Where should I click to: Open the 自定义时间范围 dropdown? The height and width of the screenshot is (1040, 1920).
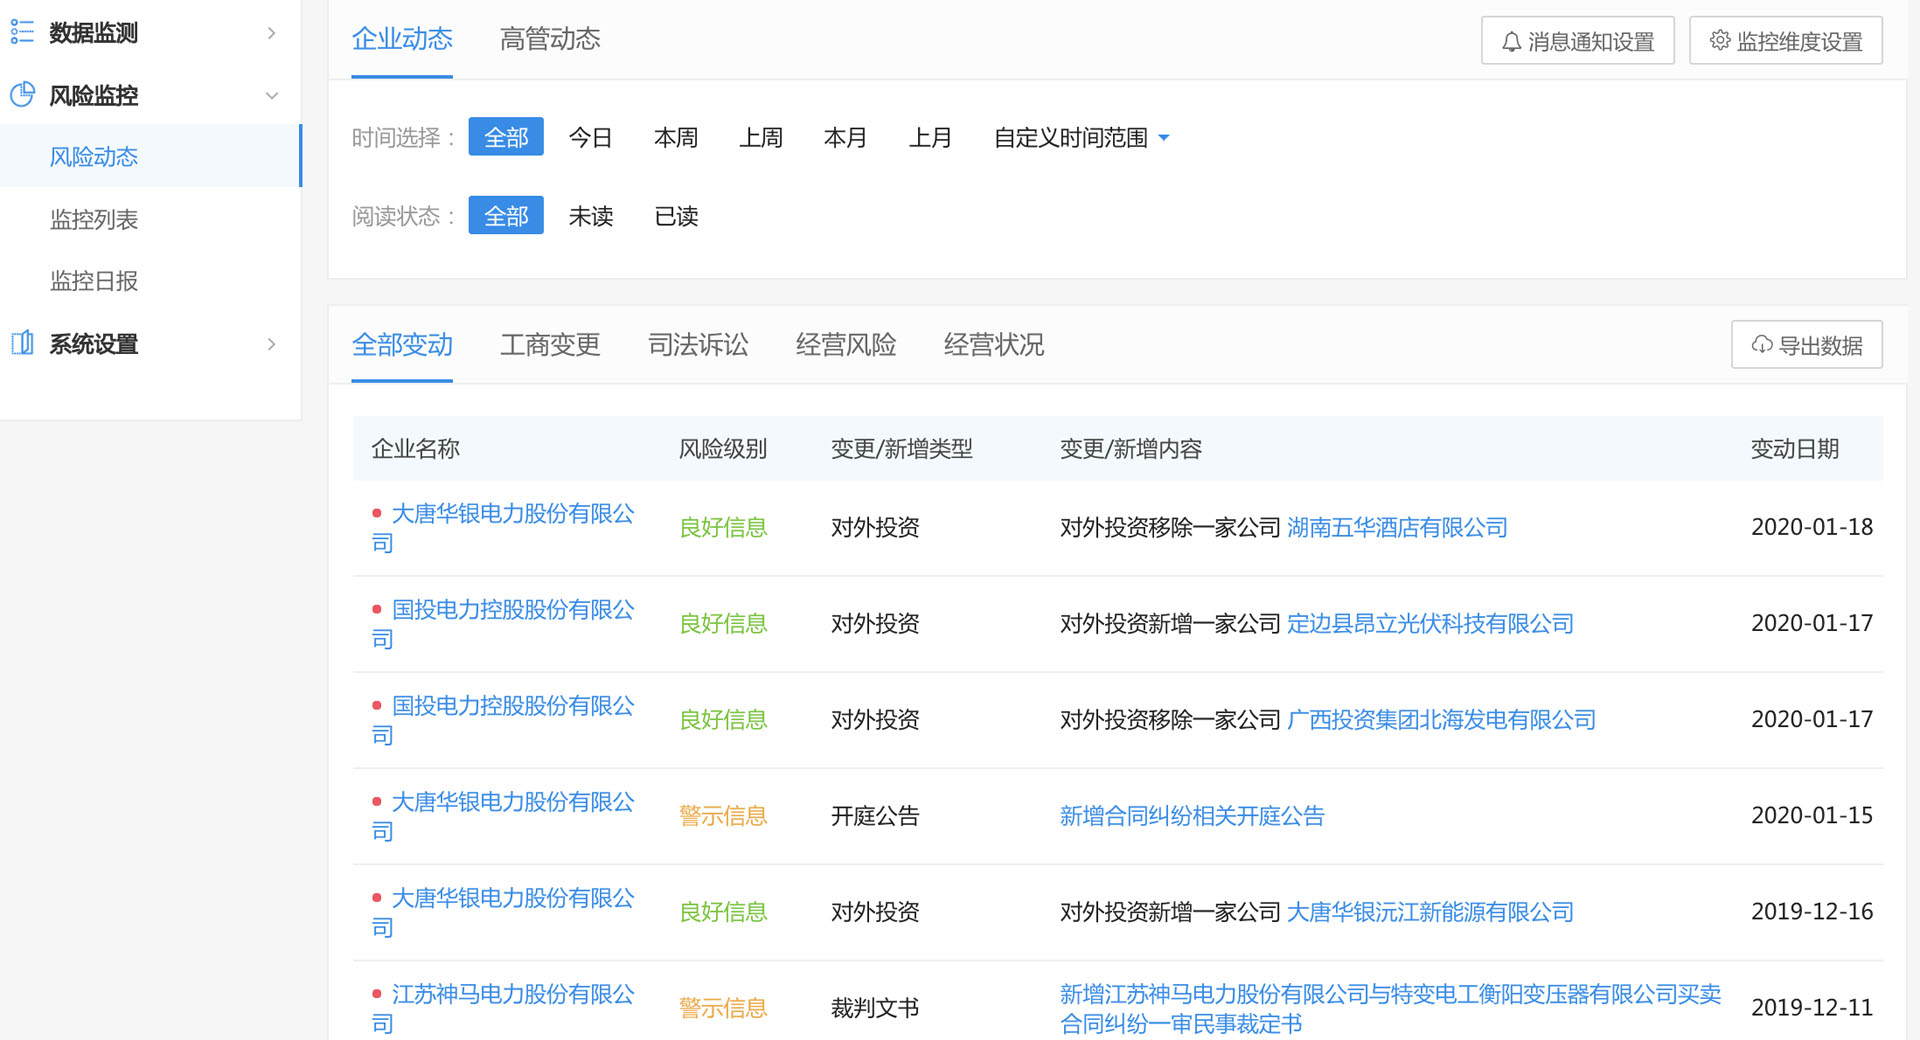(x=1080, y=137)
